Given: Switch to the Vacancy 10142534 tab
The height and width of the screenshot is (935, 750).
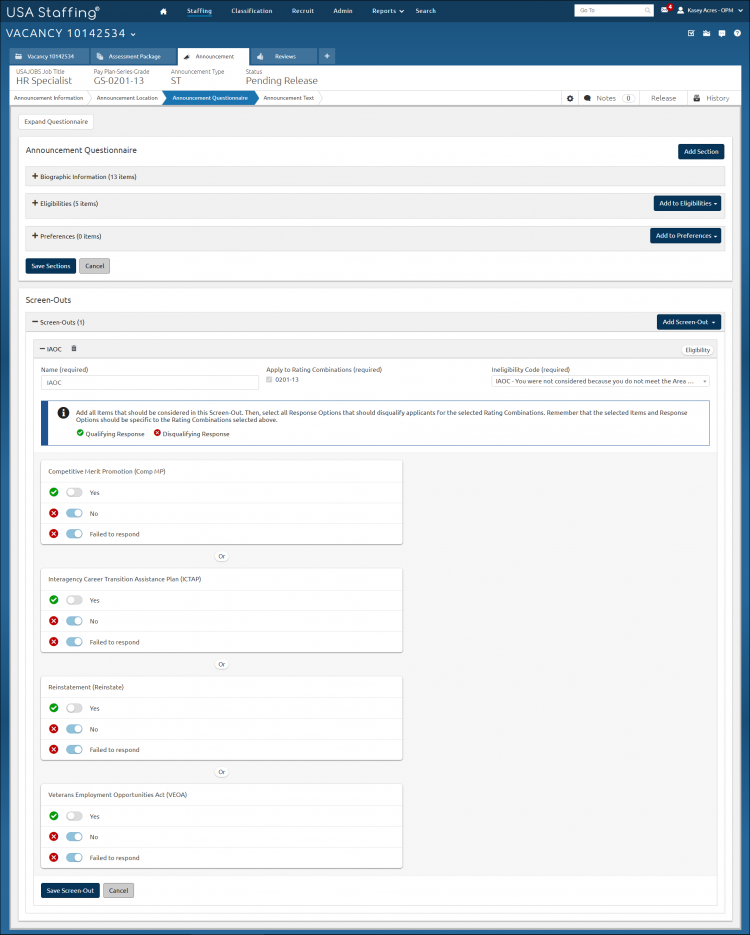Looking at the screenshot, I should (49, 57).
